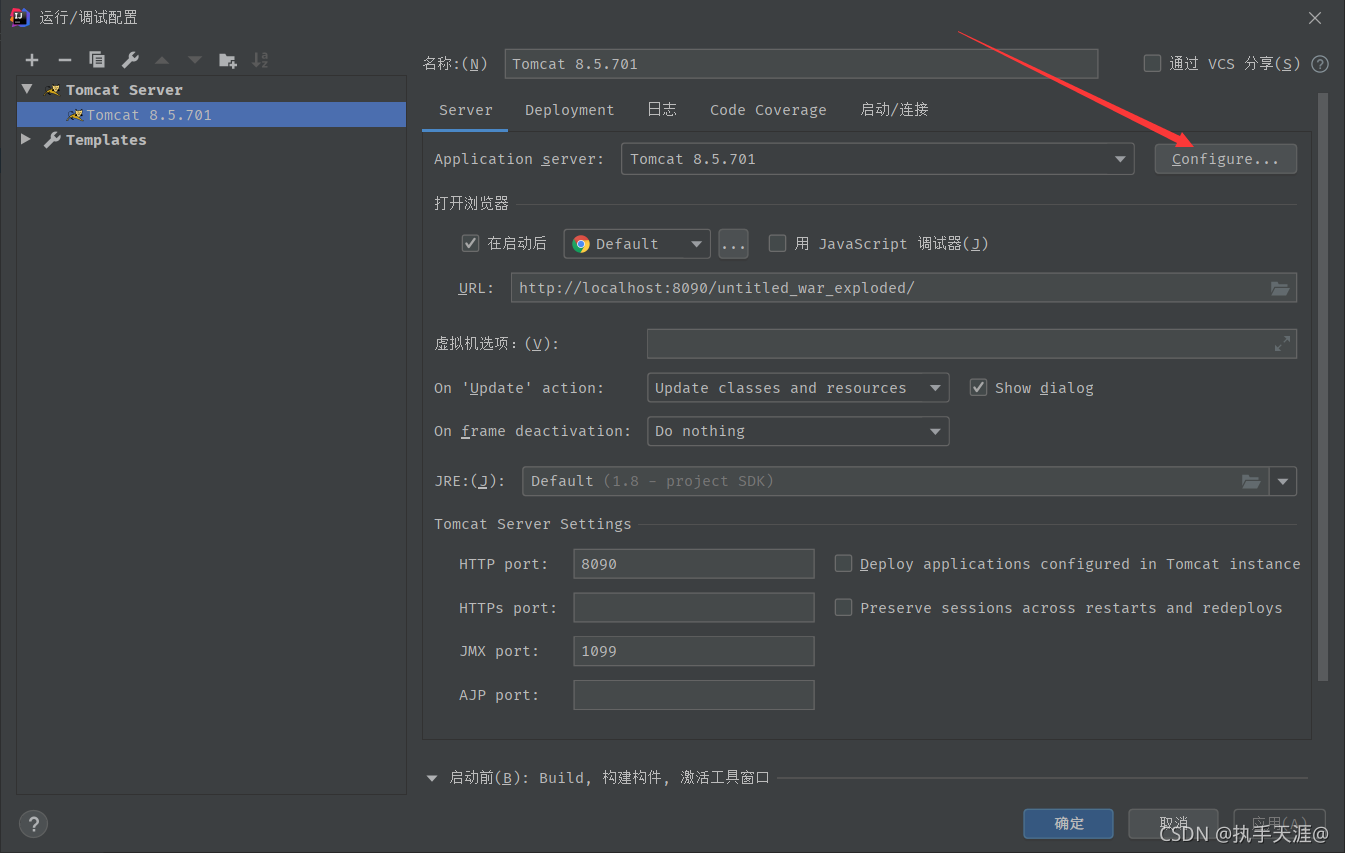The image size is (1345, 853).
Task: Click the name input field
Action: pos(801,64)
